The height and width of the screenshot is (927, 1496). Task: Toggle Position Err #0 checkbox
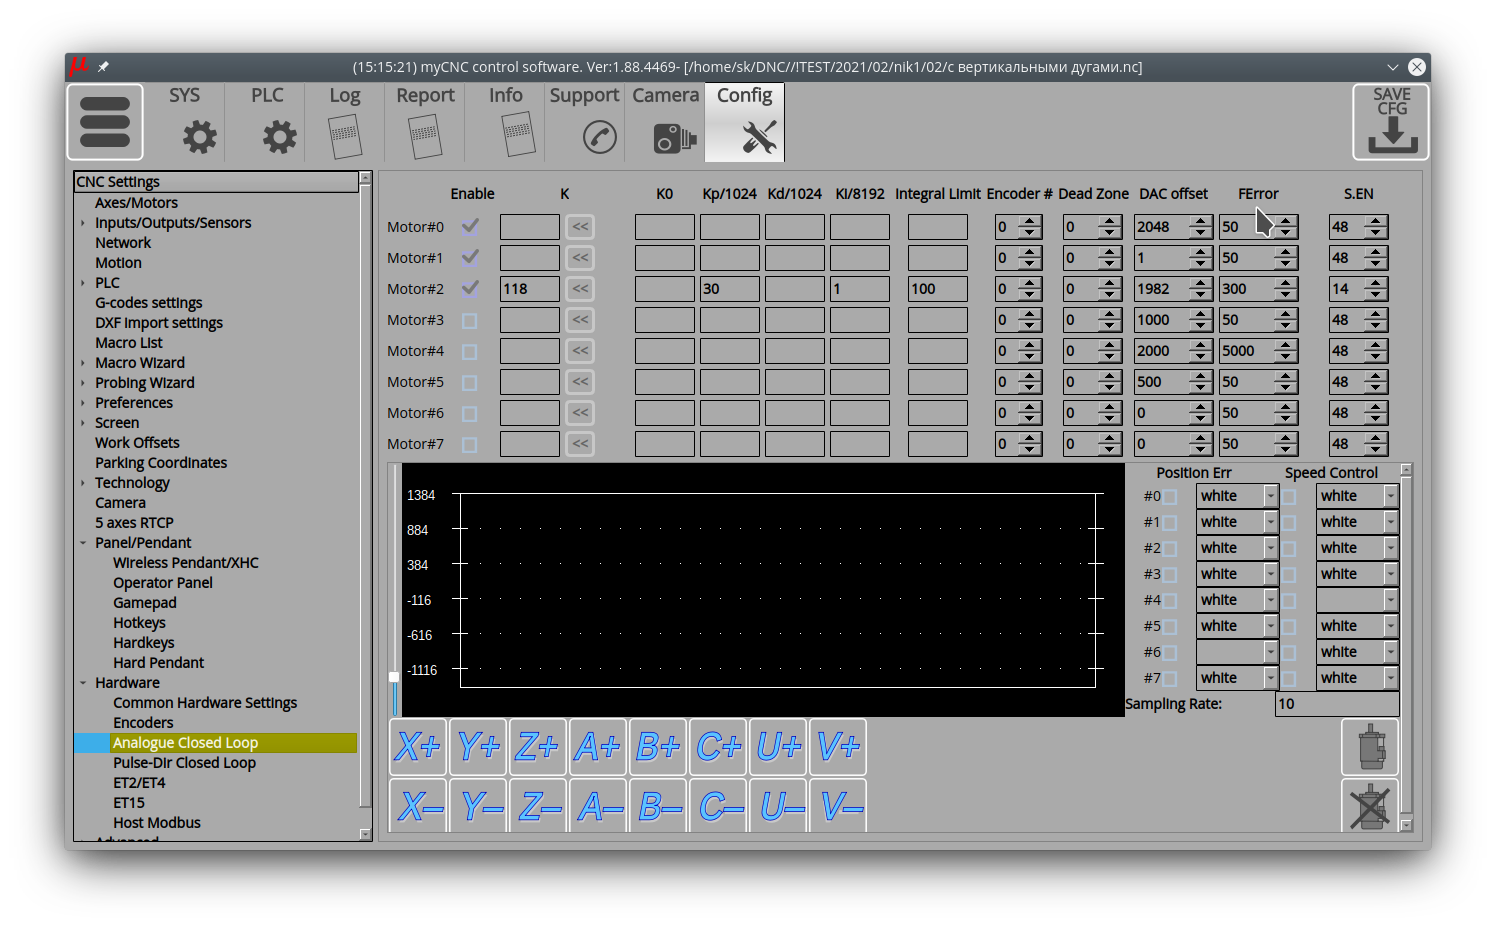coord(1170,497)
